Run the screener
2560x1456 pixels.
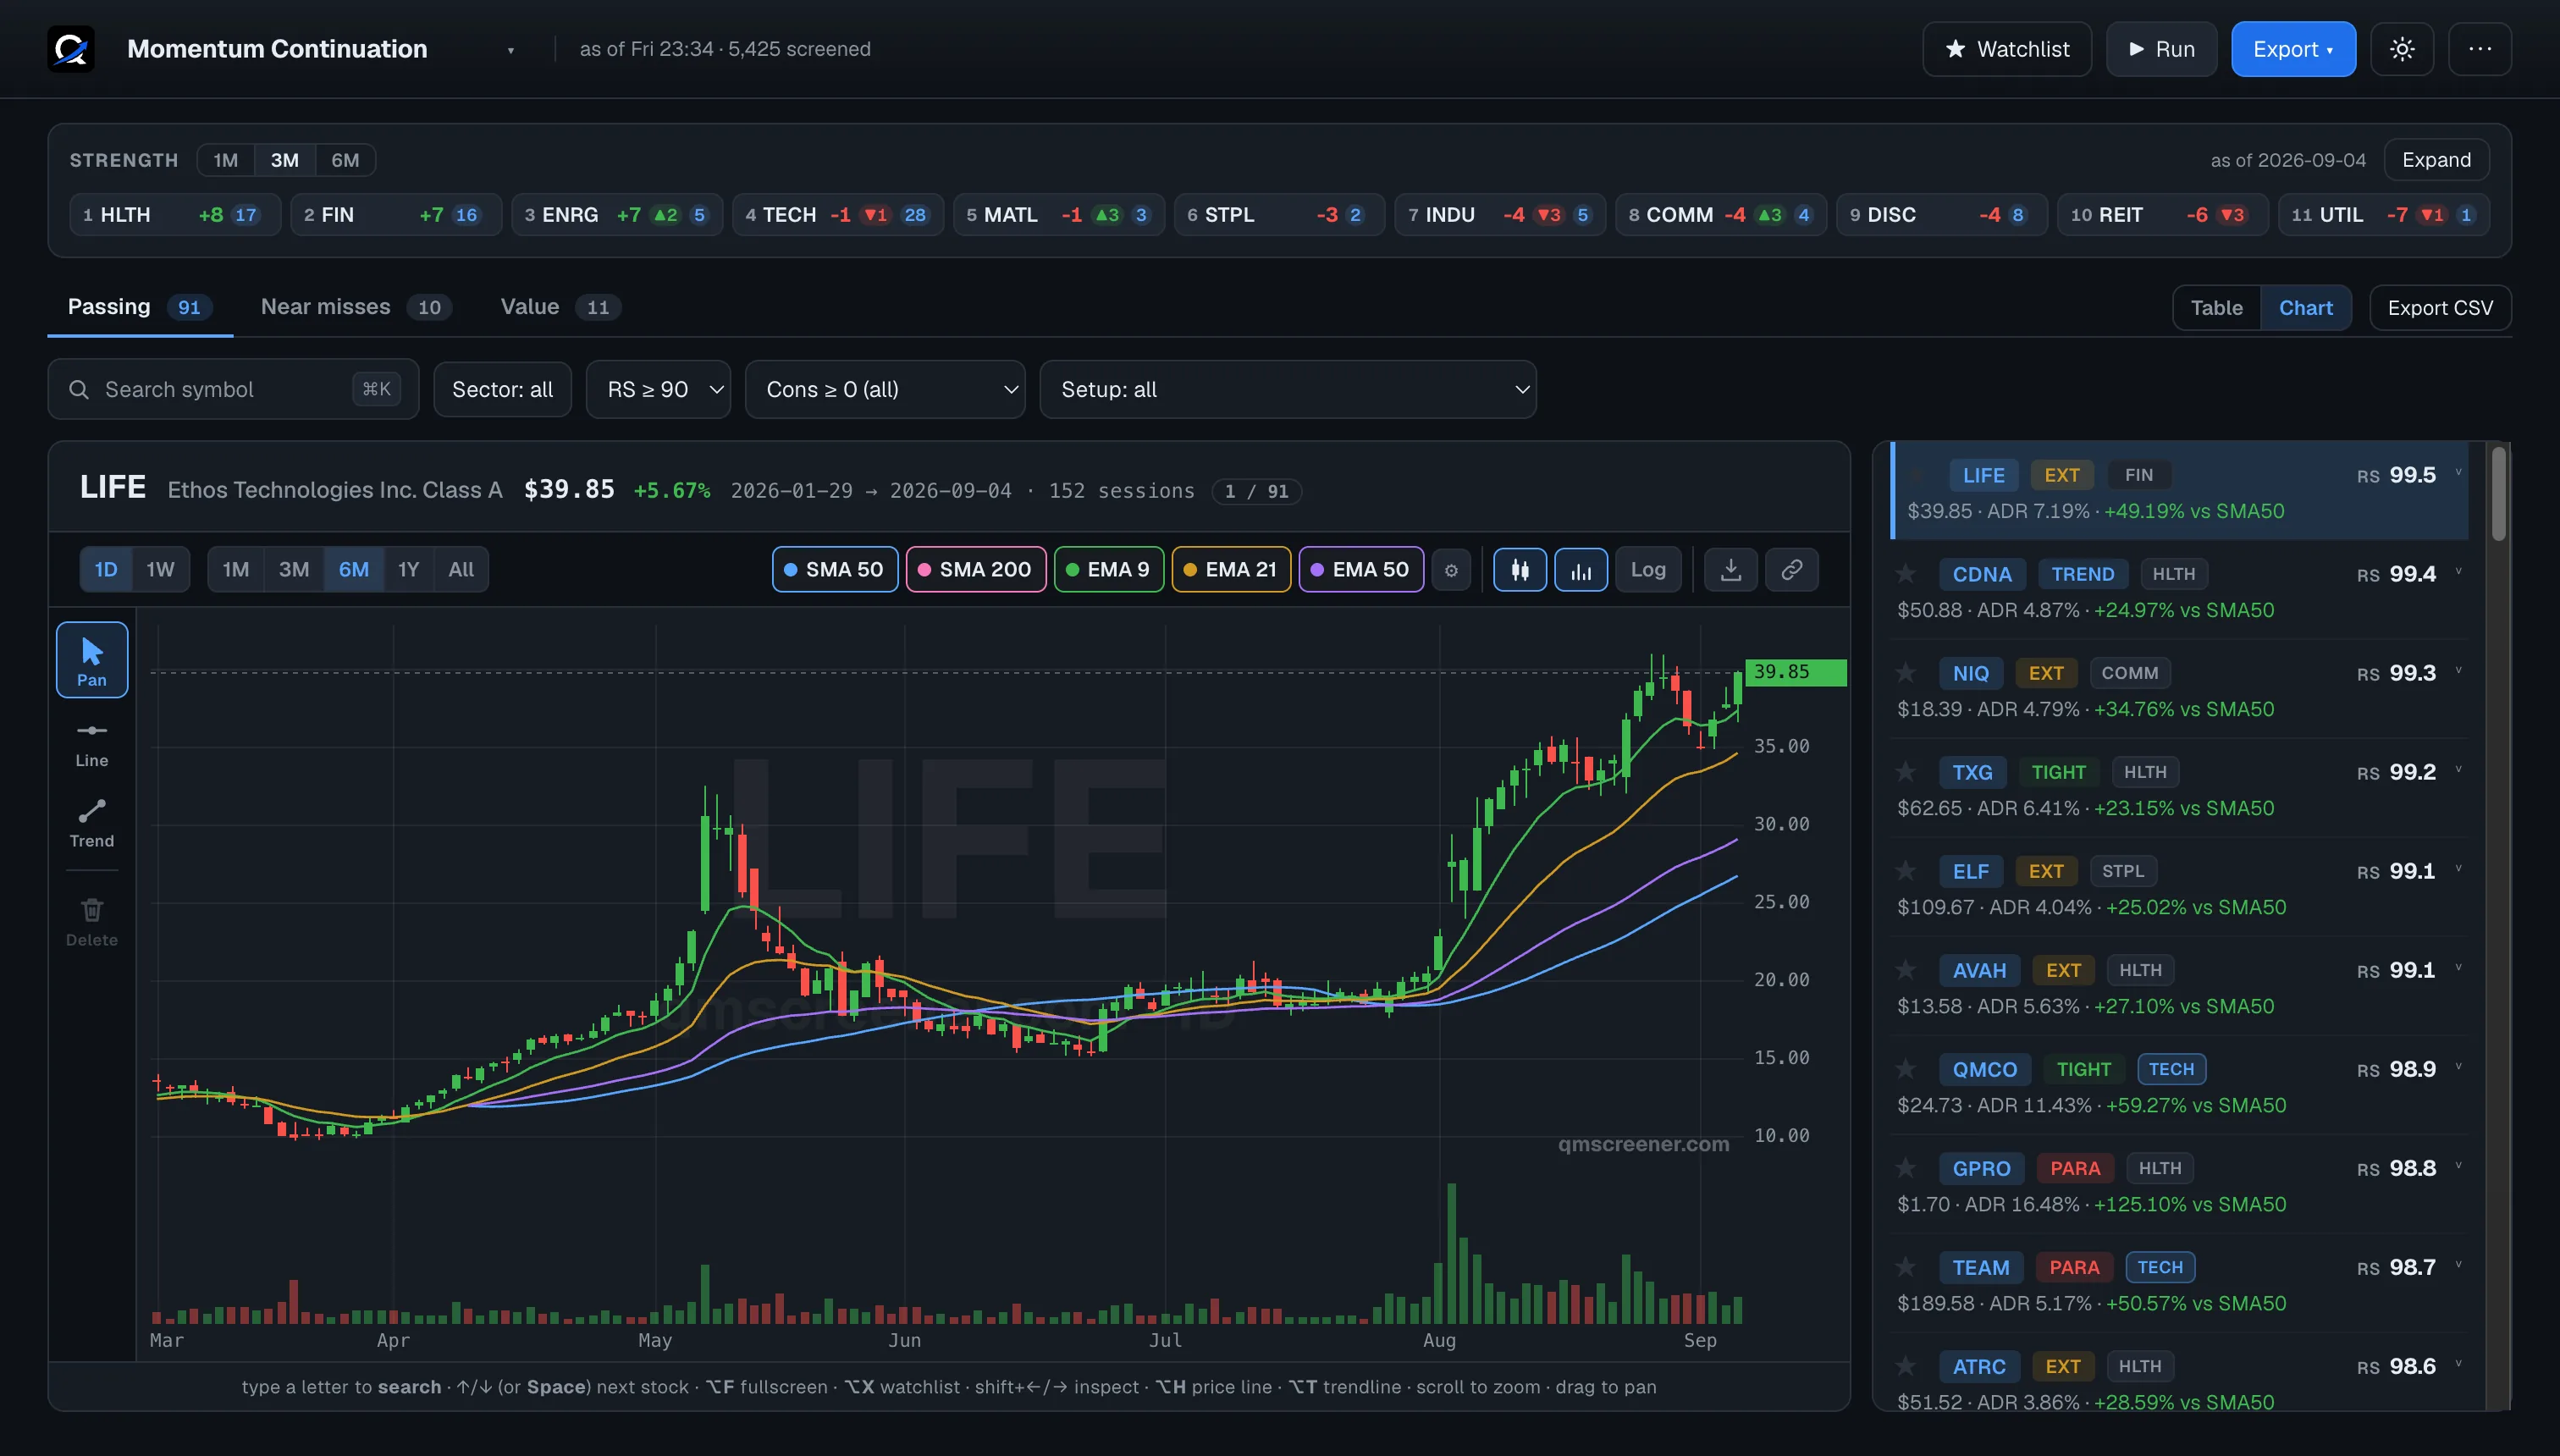(x=2162, y=49)
